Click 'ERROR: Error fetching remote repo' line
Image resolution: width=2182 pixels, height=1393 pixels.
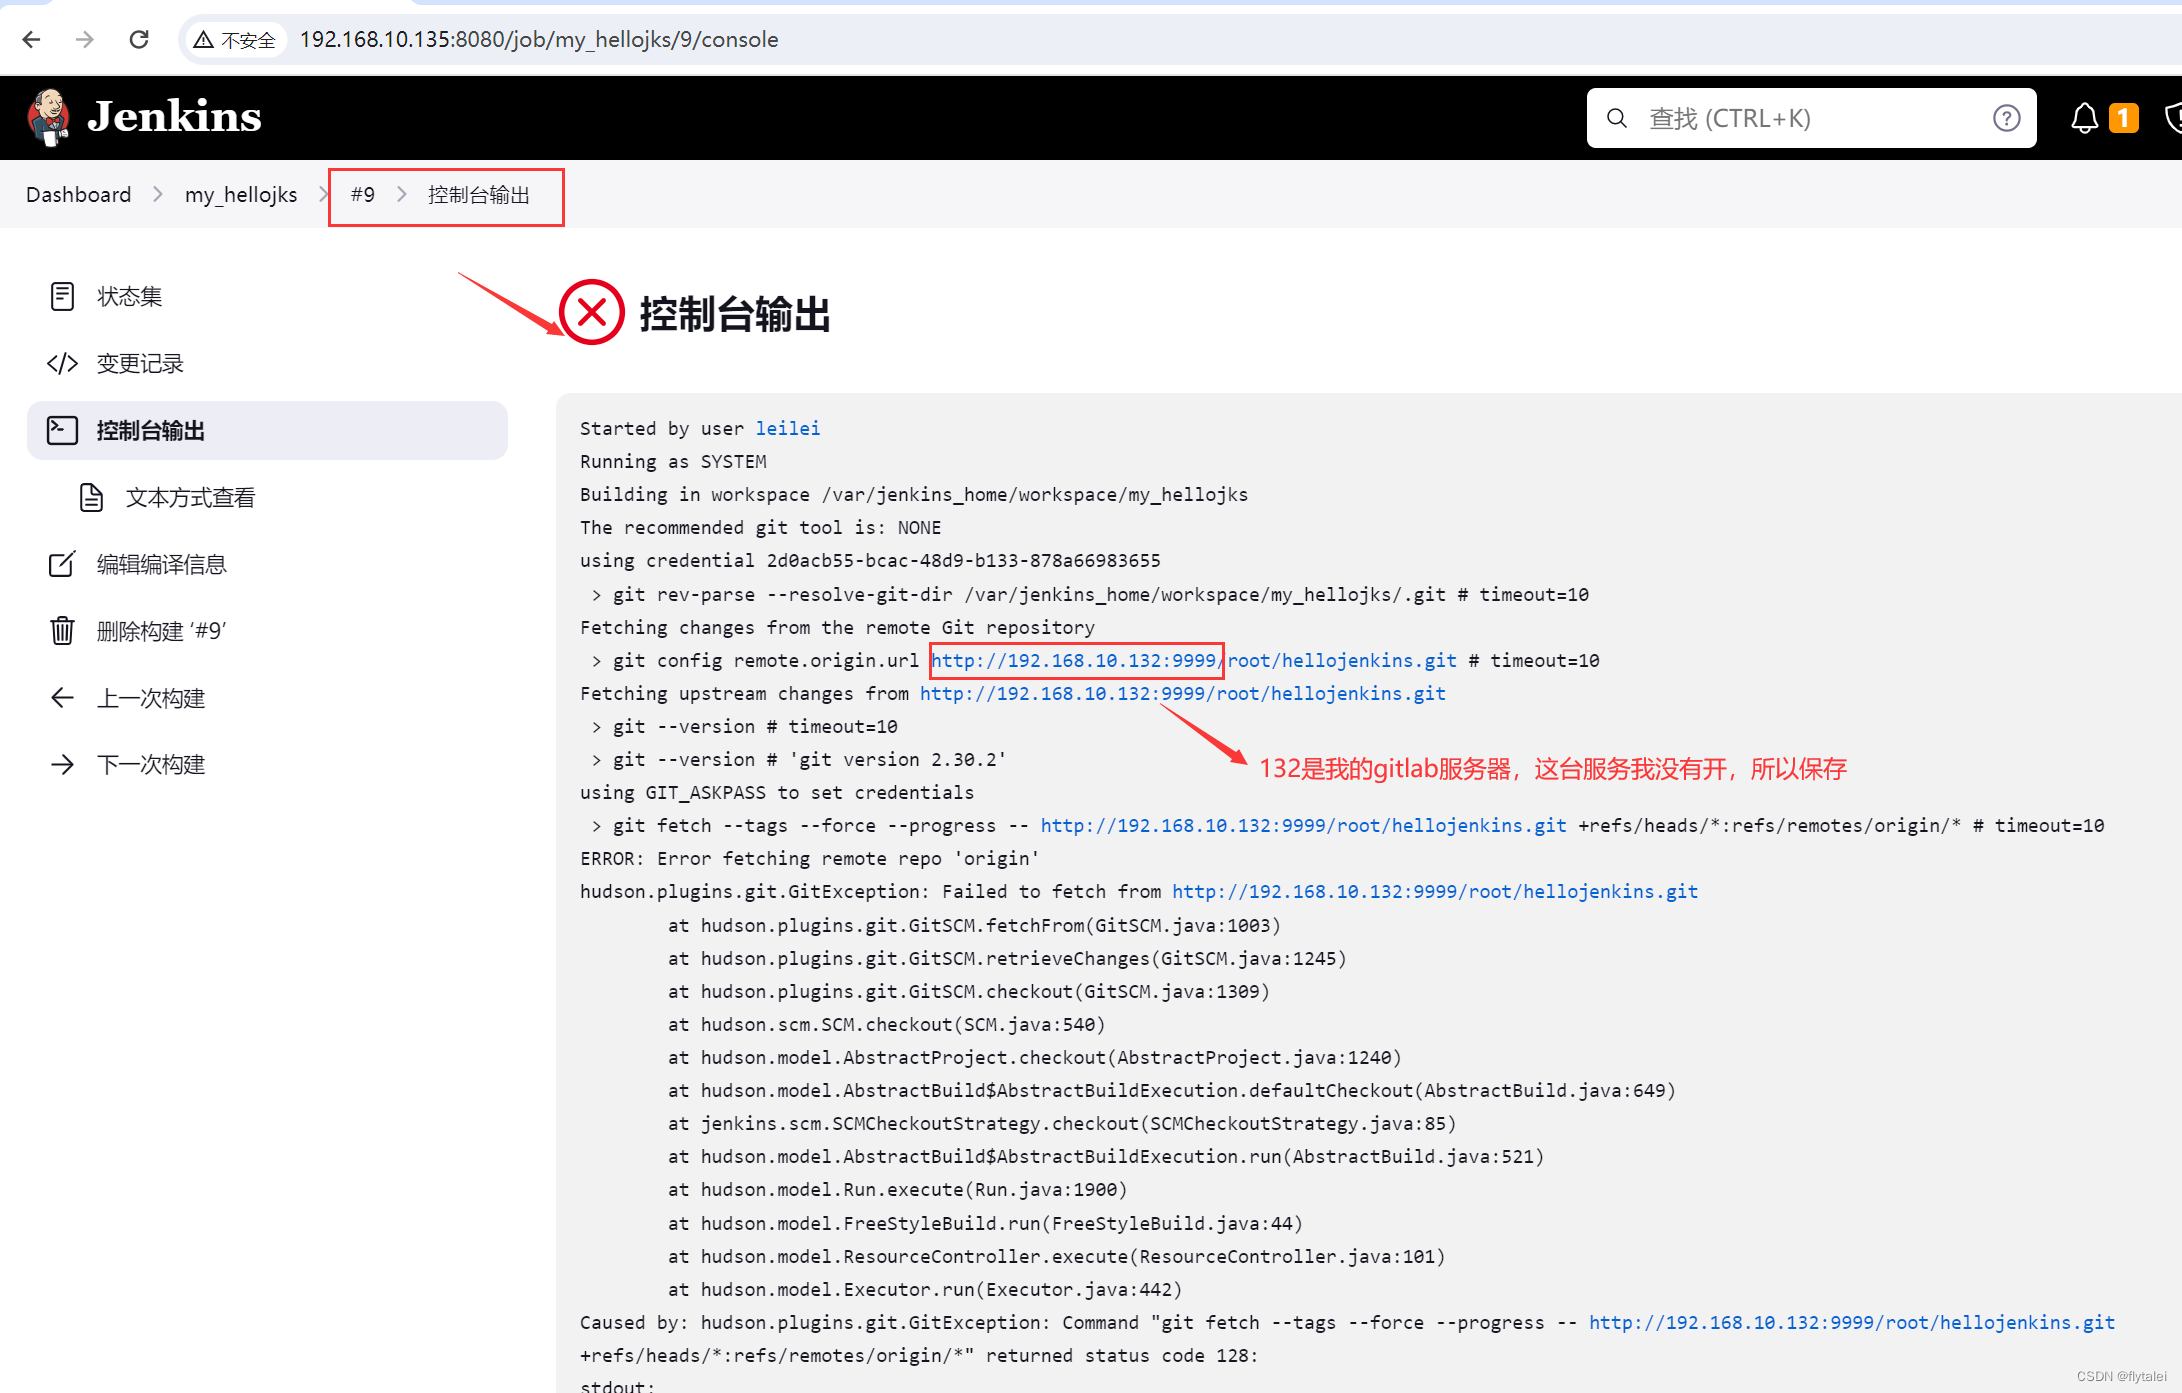click(x=810, y=858)
